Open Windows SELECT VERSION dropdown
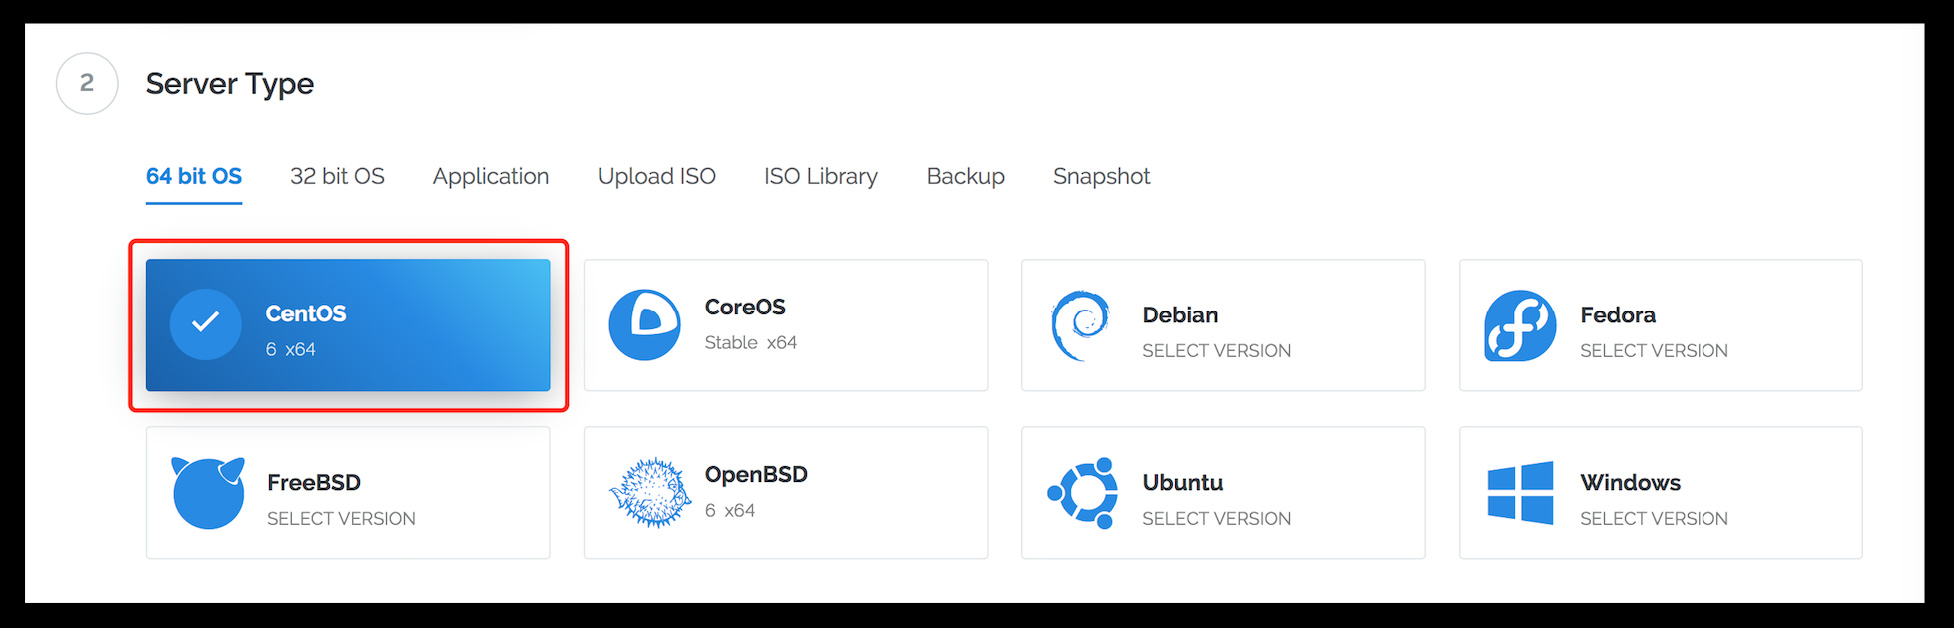The image size is (1954, 628). [1653, 519]
